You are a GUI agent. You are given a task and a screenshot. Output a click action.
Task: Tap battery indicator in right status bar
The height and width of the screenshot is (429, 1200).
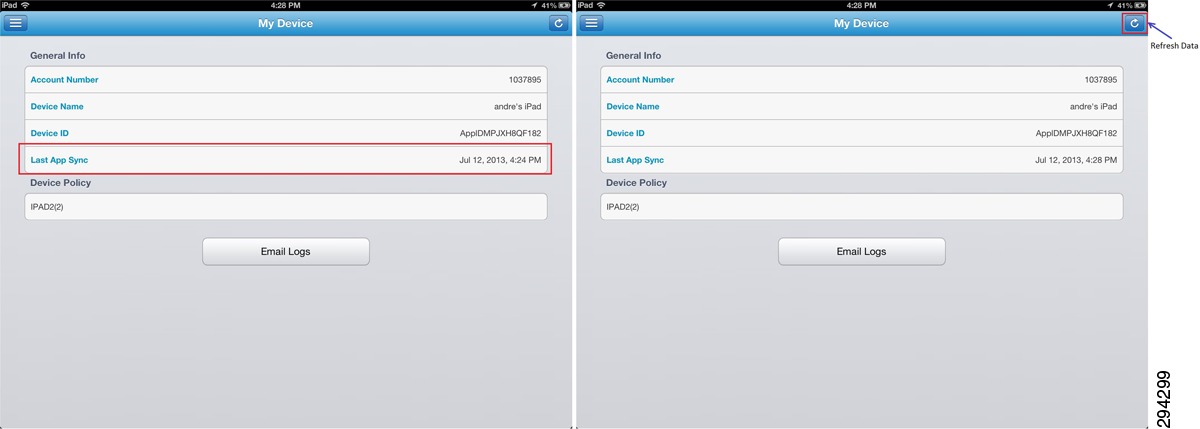pos(1140,5)
